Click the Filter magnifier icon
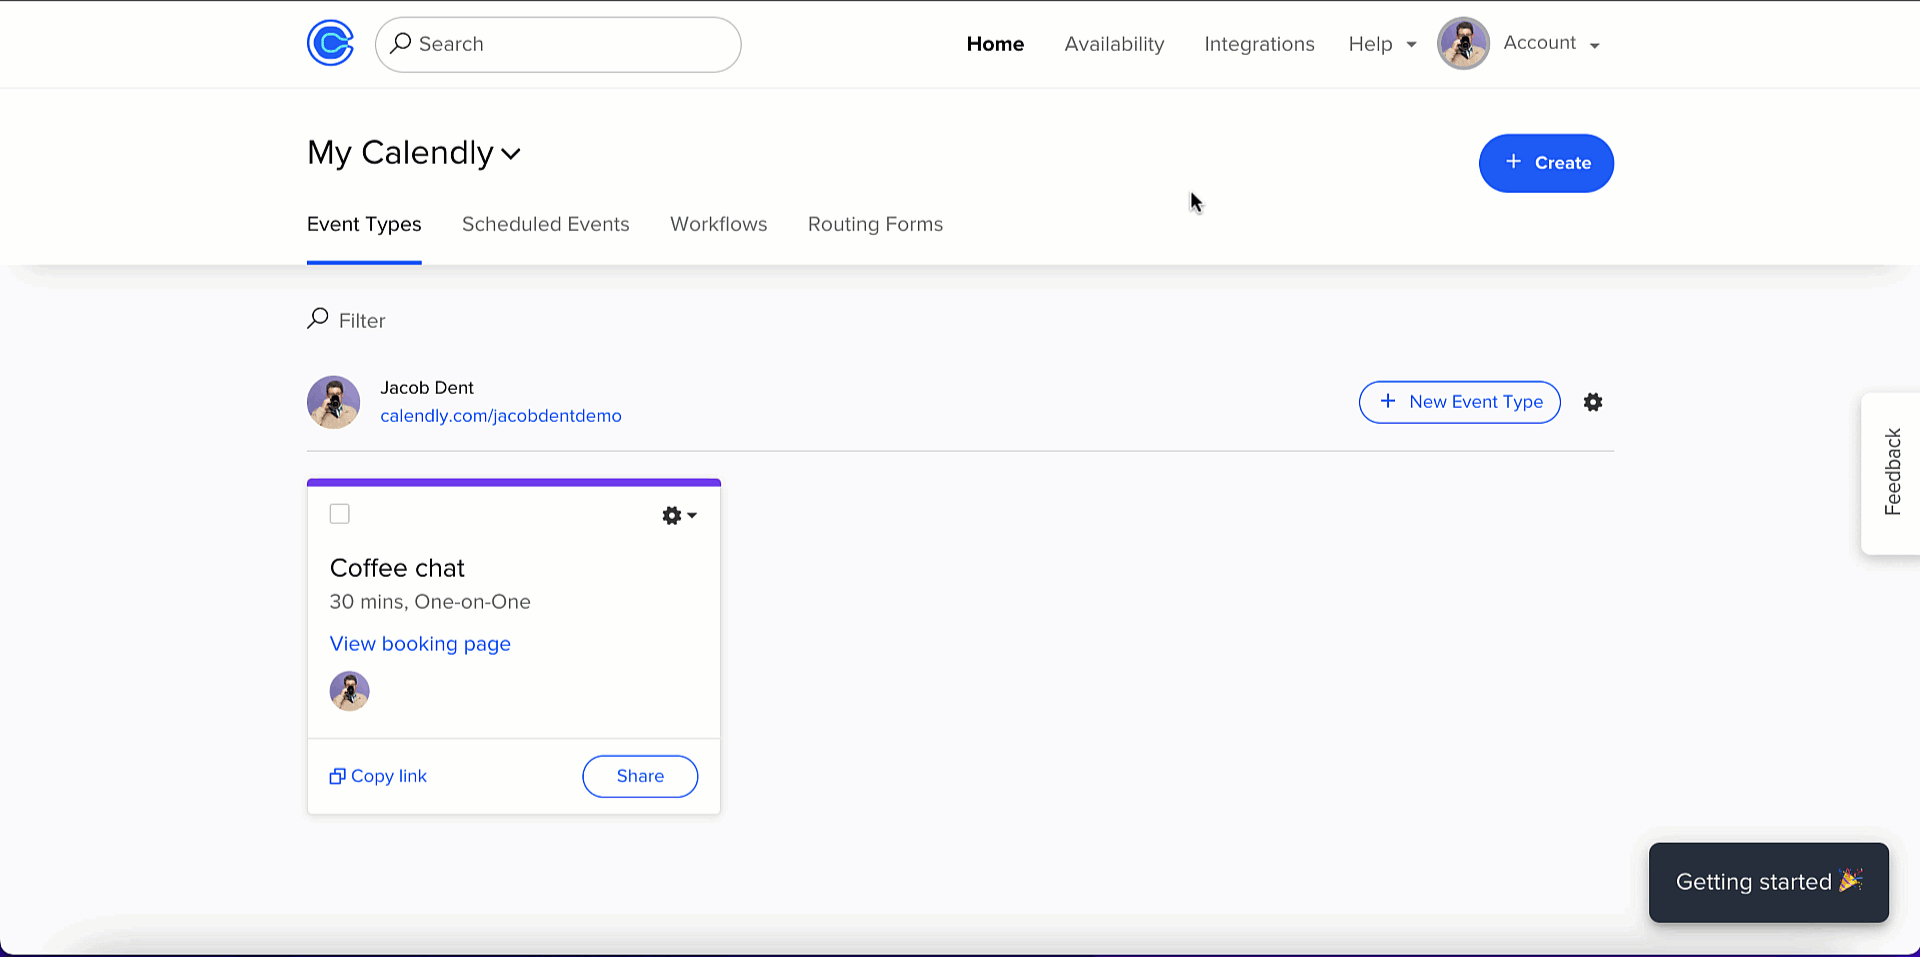The image size is (1920, 957). tap(318, 319)
